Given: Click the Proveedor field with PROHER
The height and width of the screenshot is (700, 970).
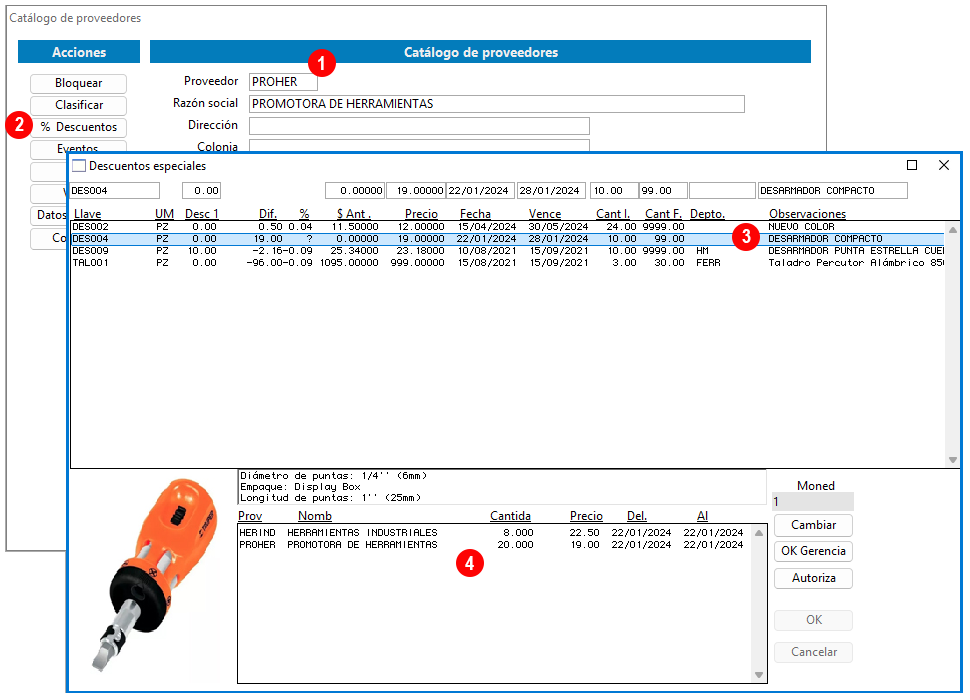Looking at the screenshot, I should (x=283, y=82).
